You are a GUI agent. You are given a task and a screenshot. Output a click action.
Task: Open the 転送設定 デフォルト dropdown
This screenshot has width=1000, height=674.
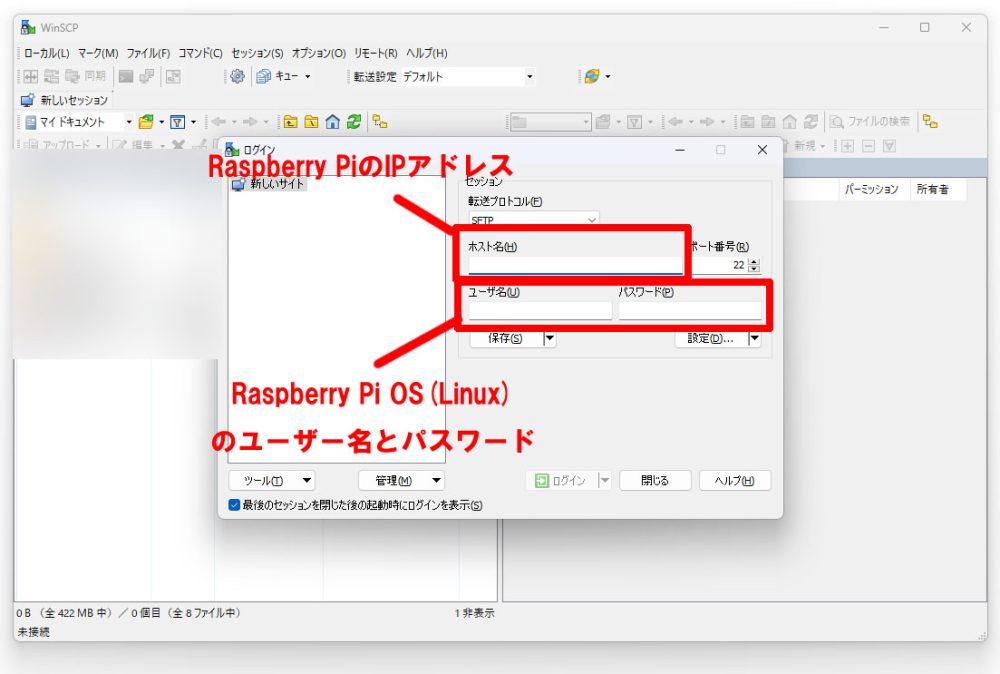528,76
